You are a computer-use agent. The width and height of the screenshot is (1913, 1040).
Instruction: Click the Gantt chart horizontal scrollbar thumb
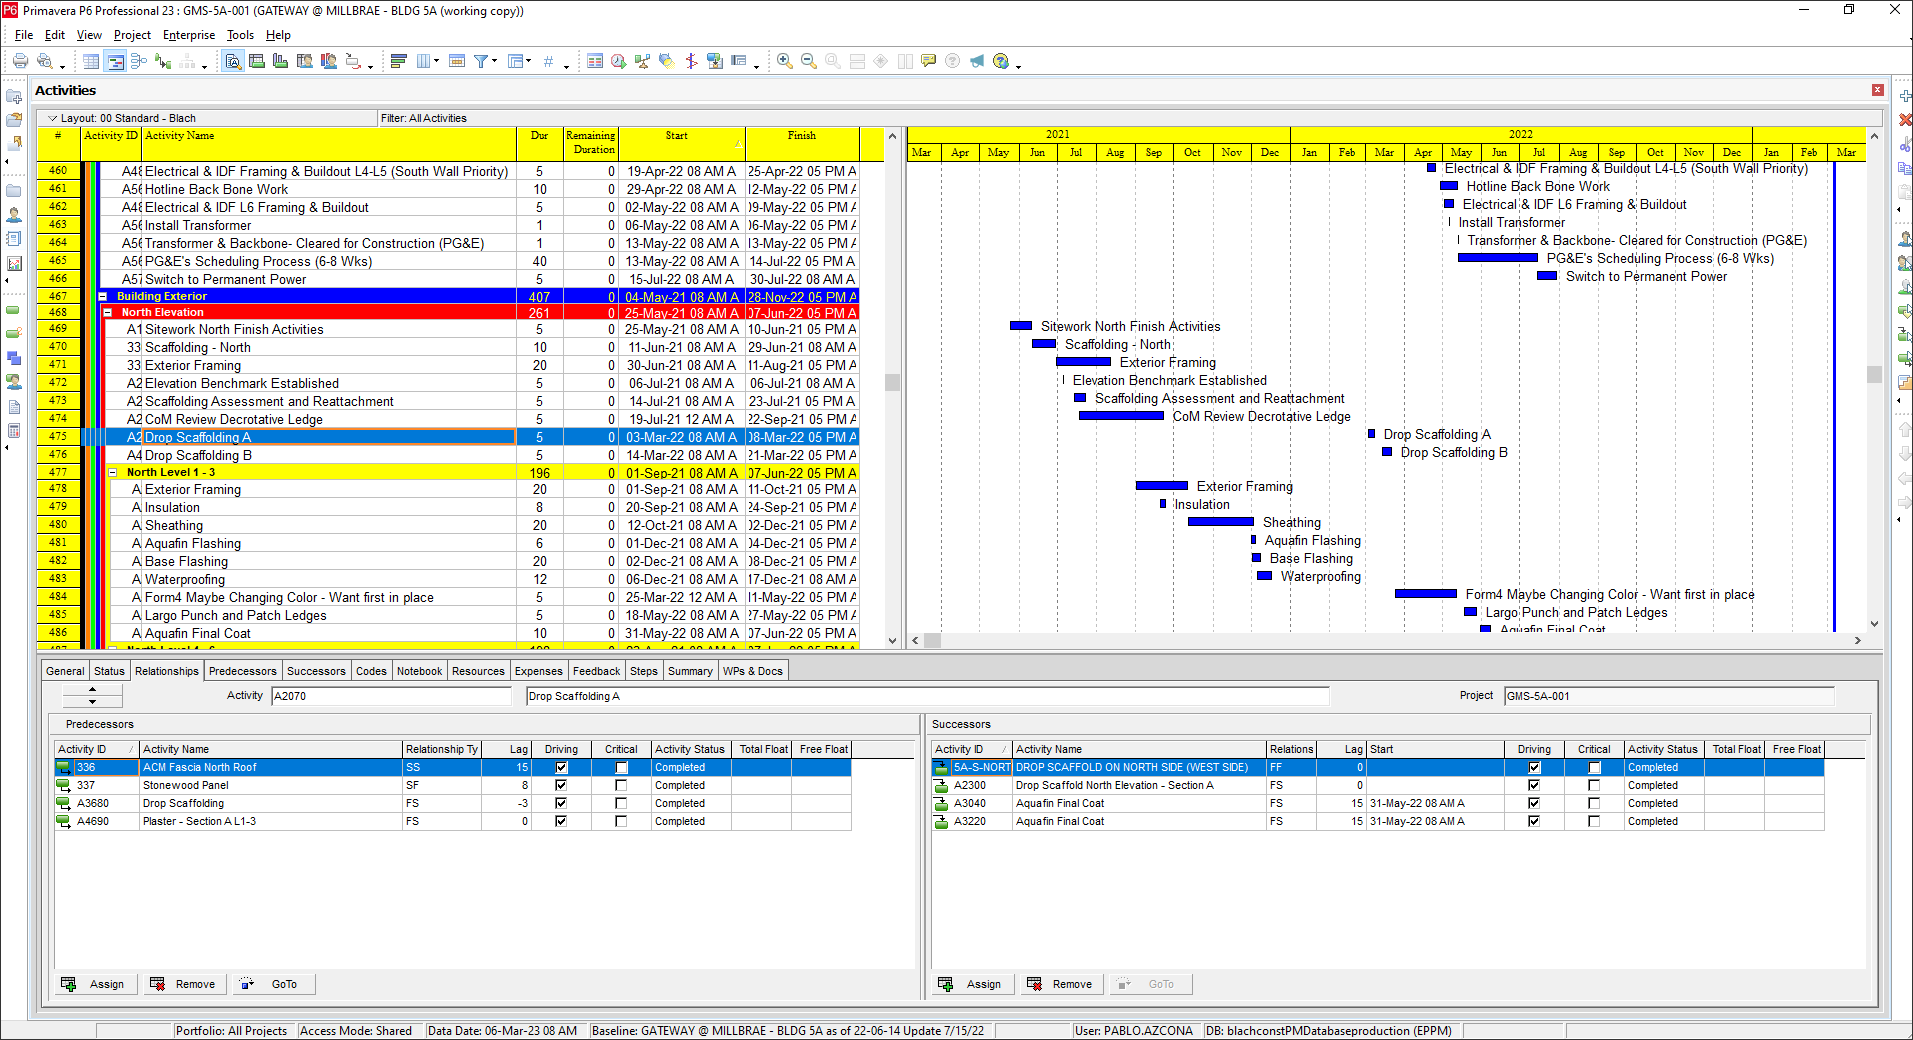point(932,640)
